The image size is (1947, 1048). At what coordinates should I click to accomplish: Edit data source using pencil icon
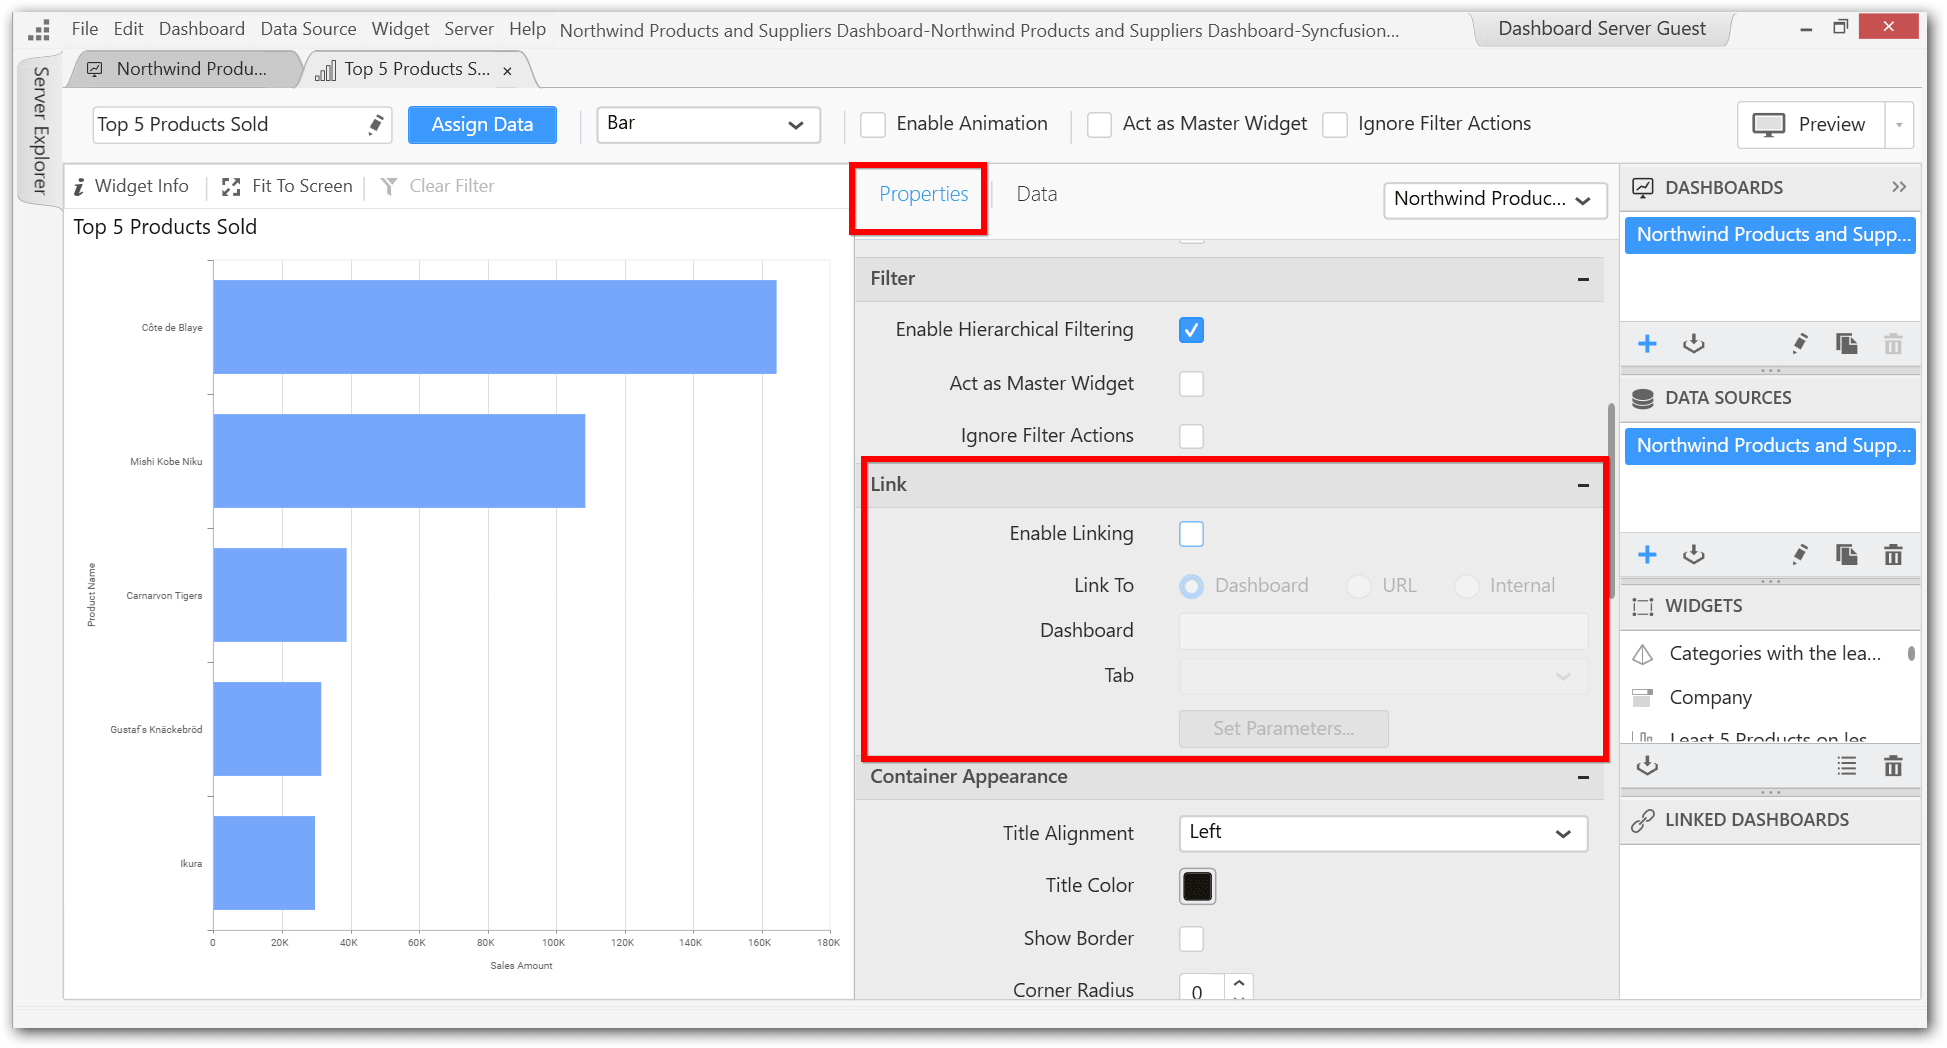(1800, 555)
